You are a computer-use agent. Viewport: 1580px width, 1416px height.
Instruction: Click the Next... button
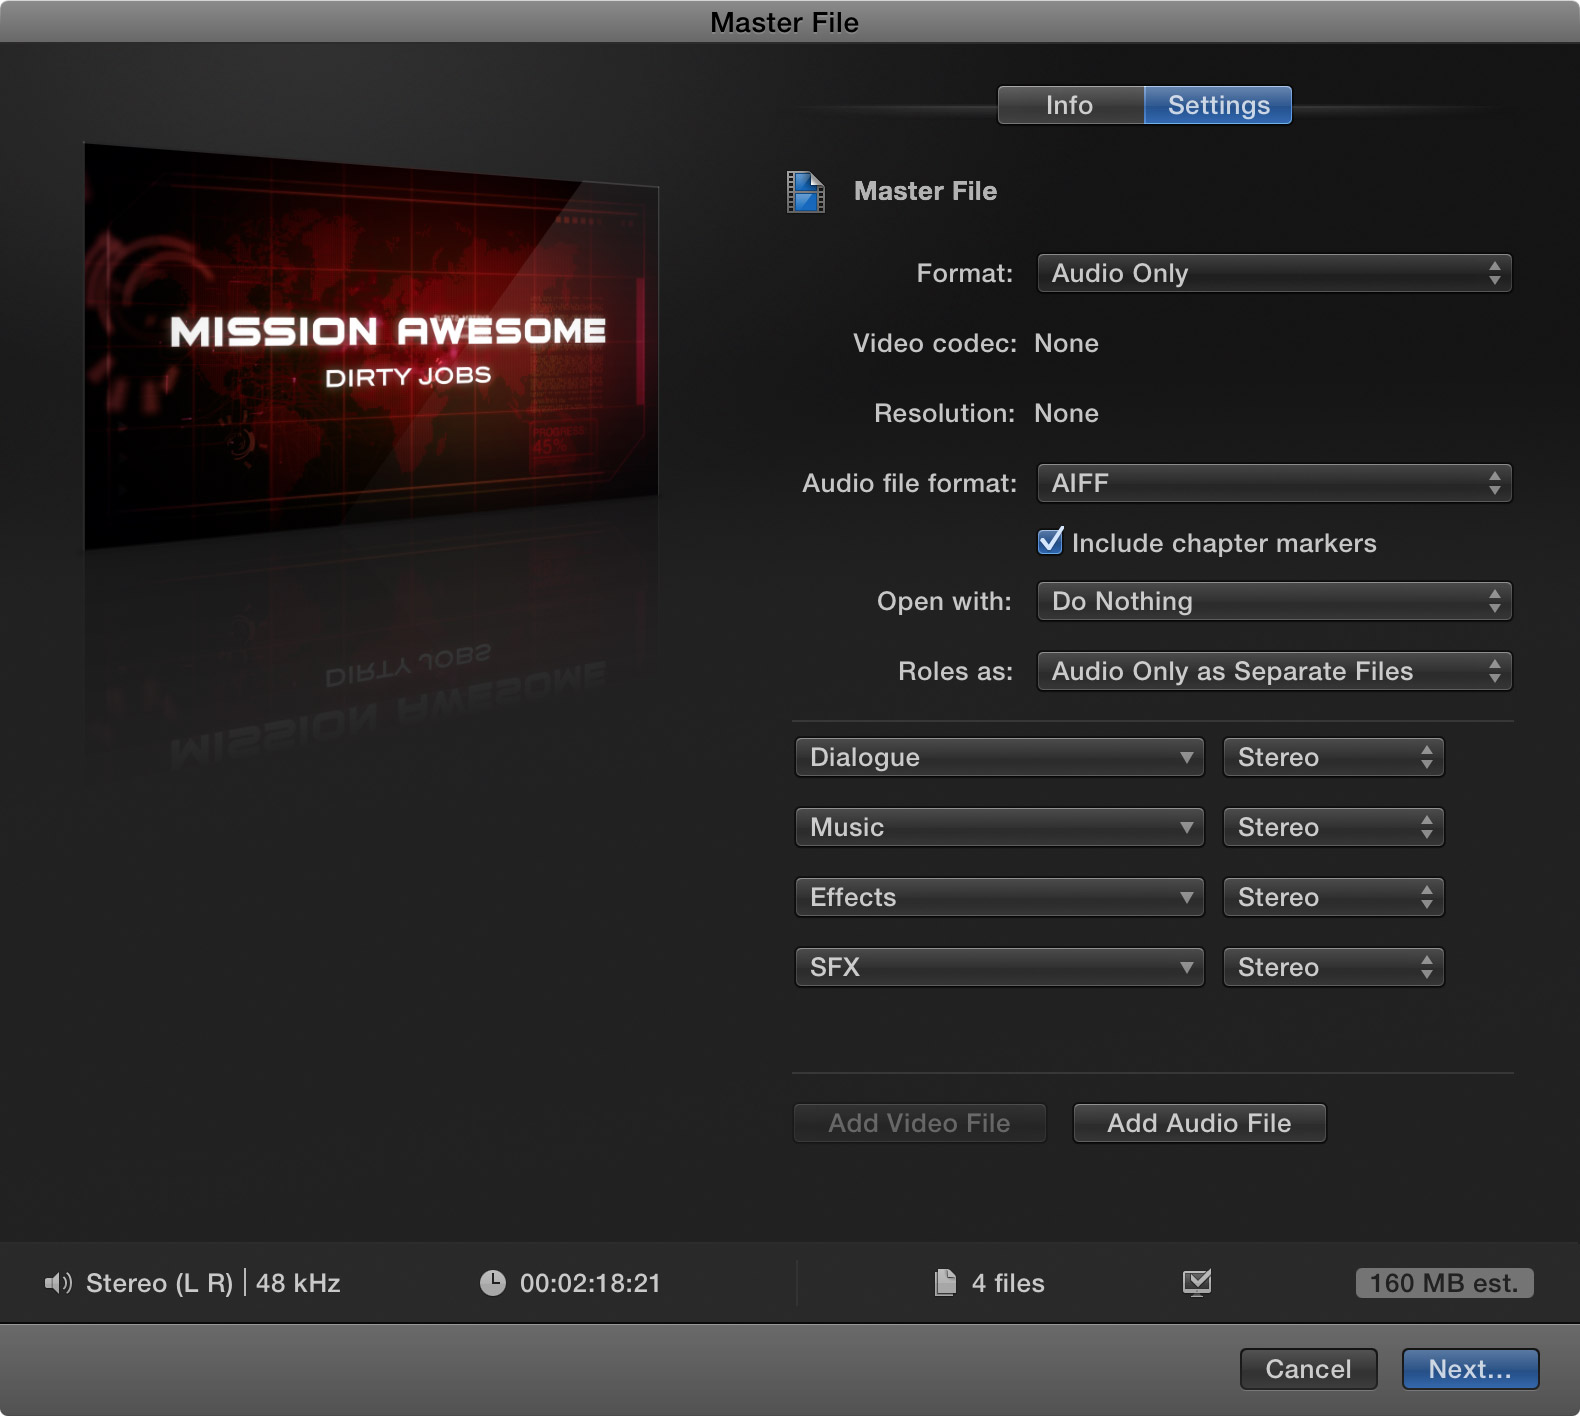1470,1369
